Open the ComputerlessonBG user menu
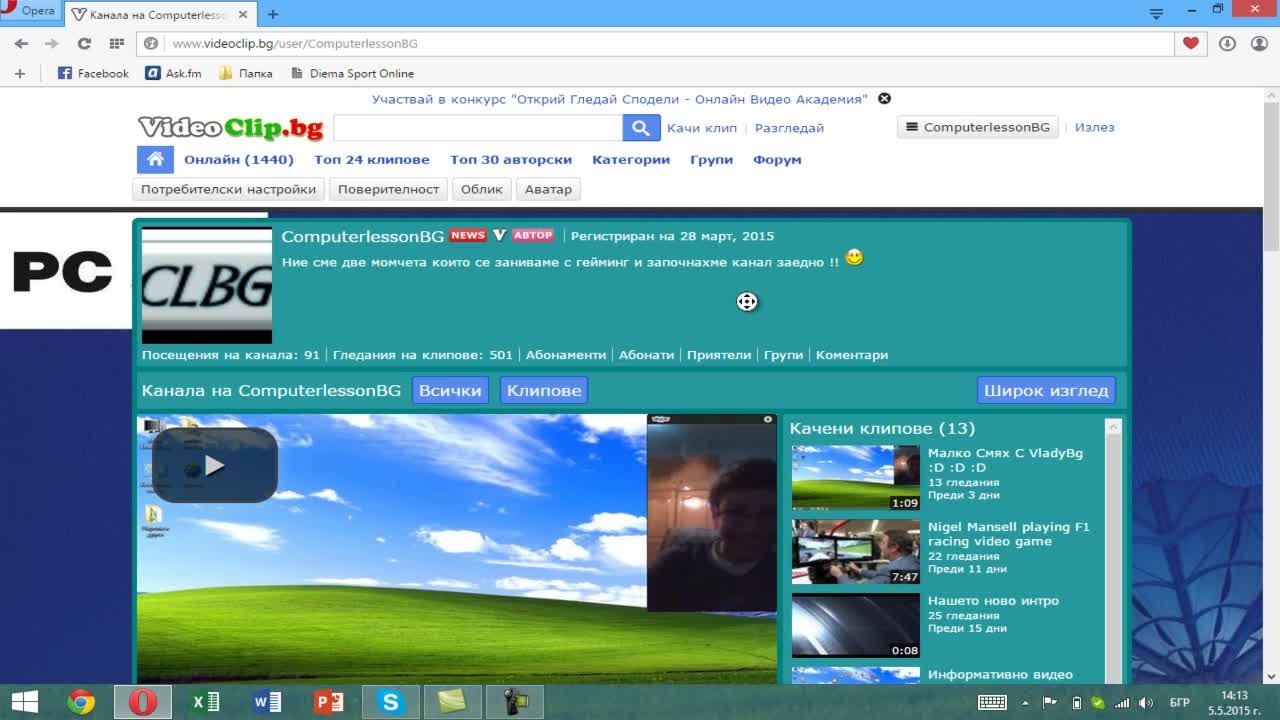1280x720 pixels. point(977,128)
